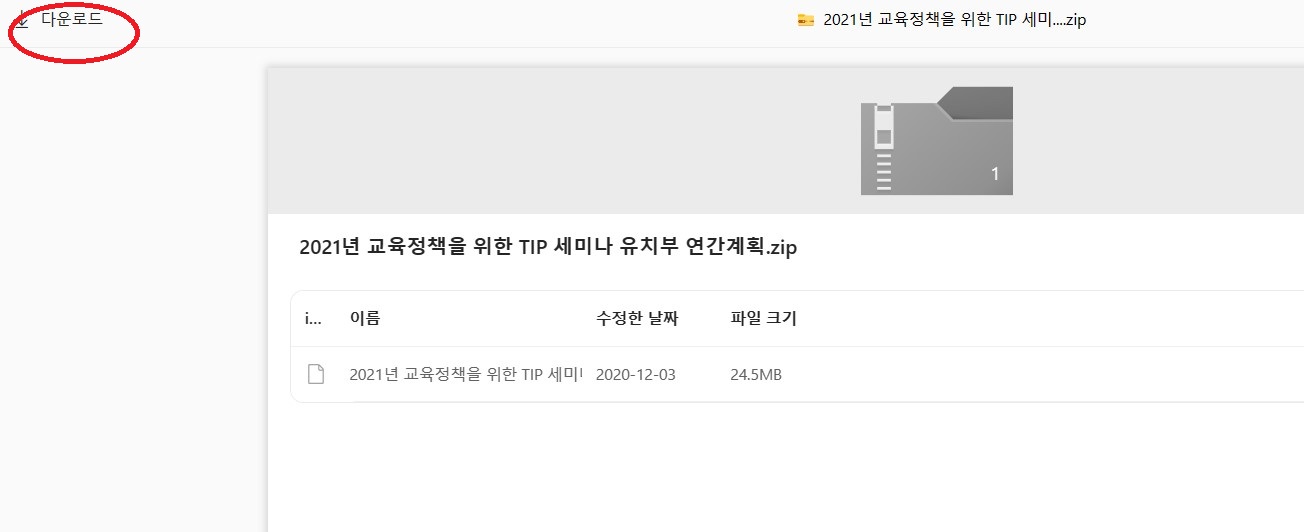Click the 2020-12-03 date cell
The width and height of the screenshot is (1304, 532).
pos(636,375)
